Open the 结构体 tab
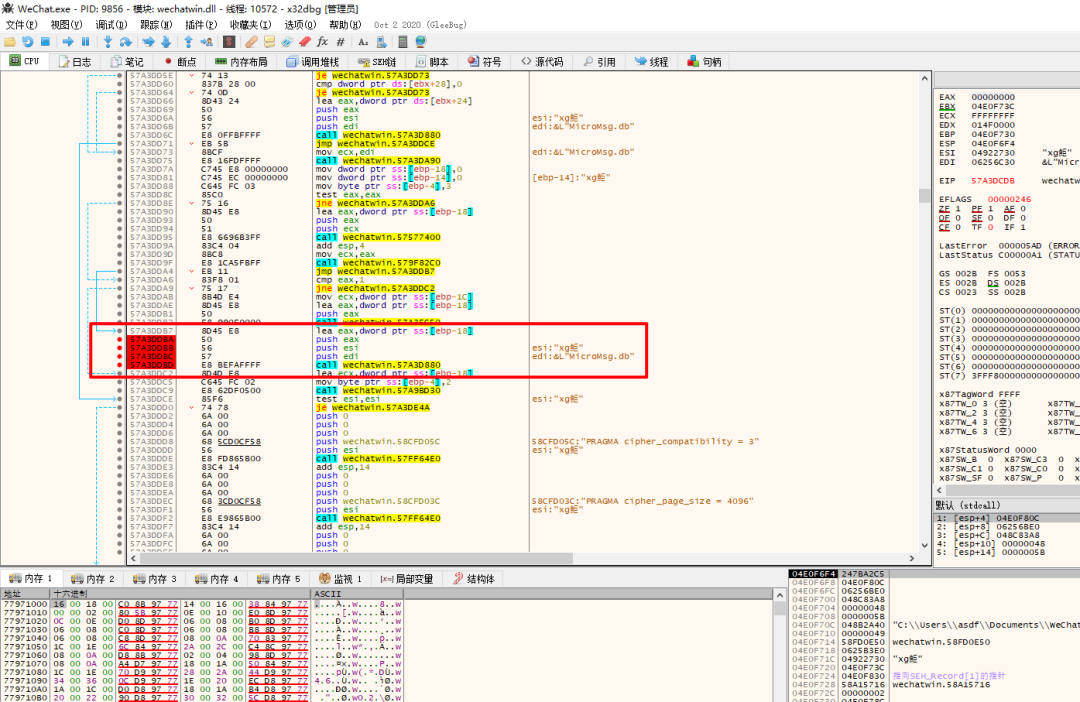1080x702 pixels. click(x=474, y=579)
